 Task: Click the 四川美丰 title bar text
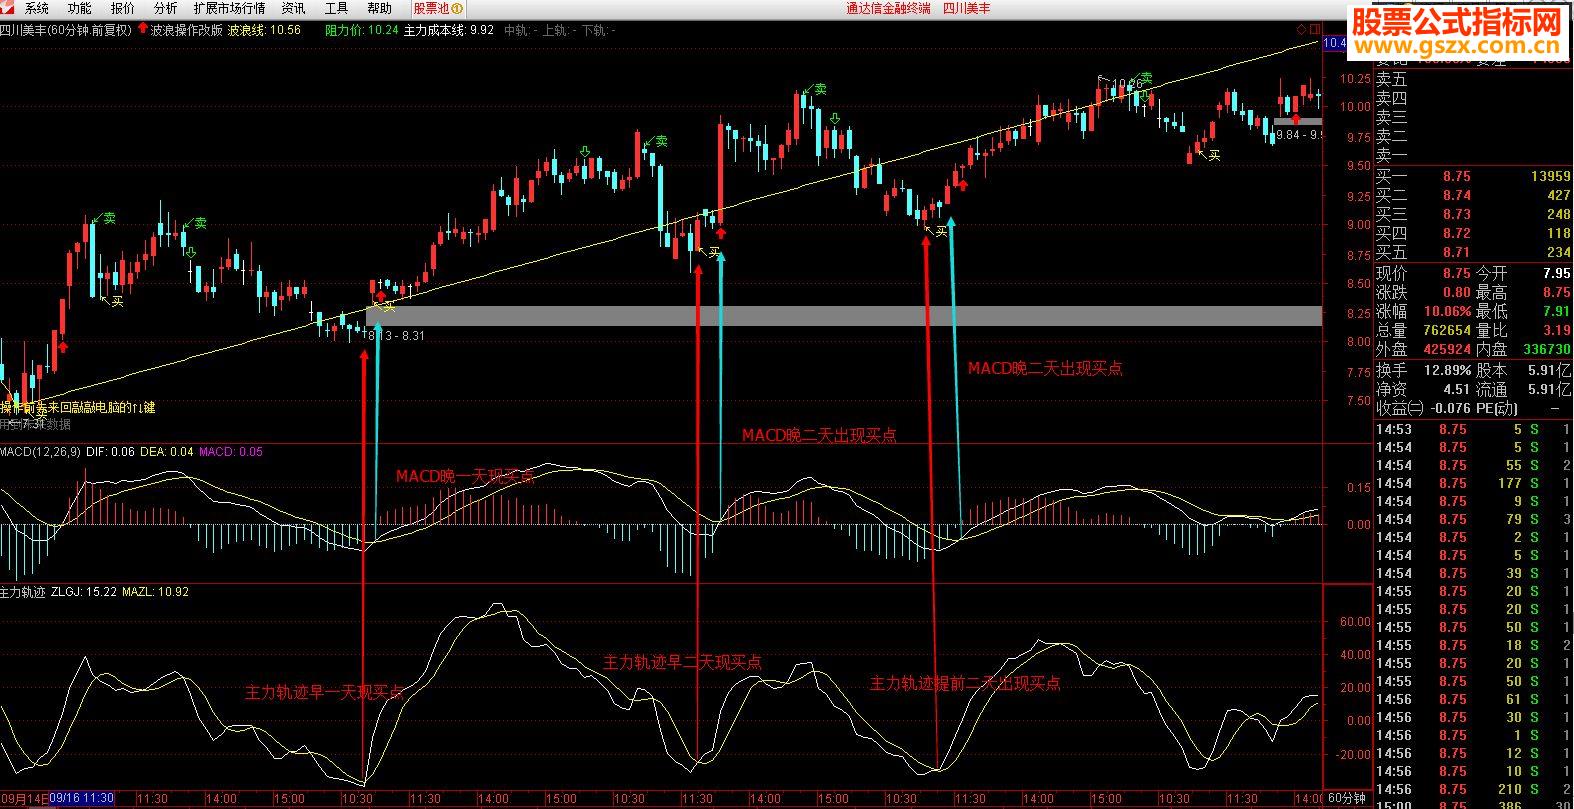(966, 8)
